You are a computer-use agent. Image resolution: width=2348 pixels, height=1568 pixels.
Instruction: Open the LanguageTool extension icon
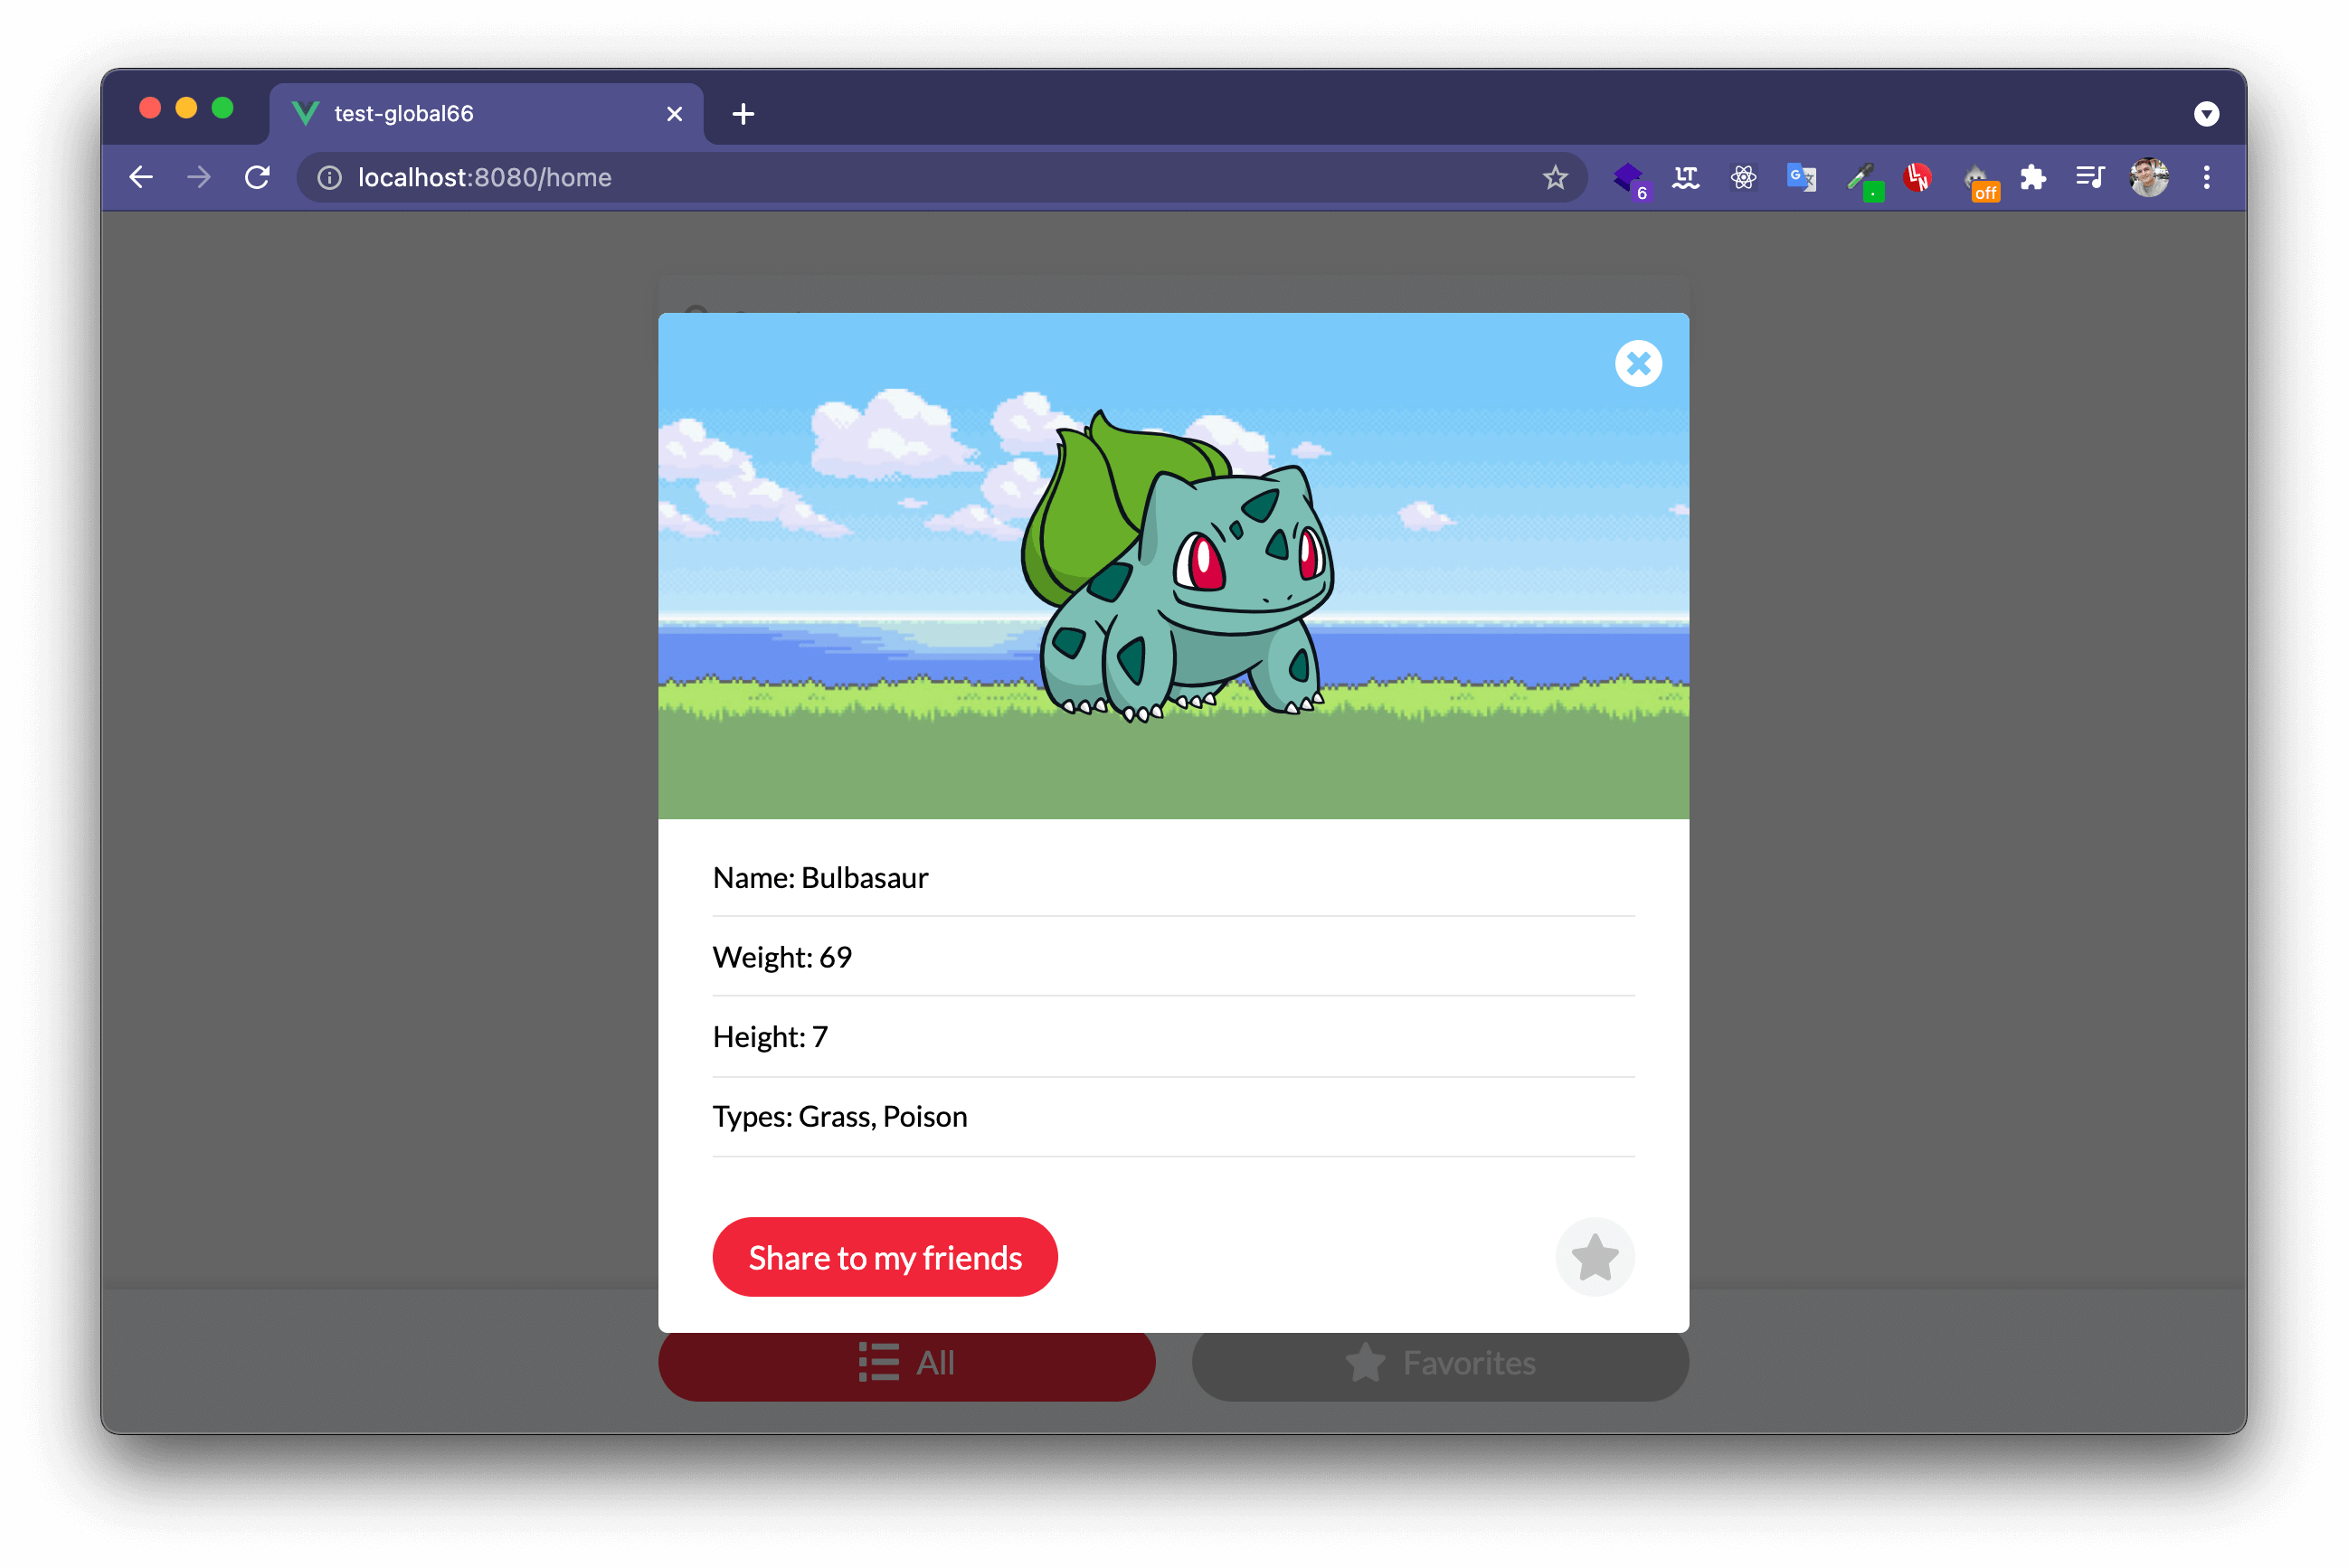click(1685, 178)
